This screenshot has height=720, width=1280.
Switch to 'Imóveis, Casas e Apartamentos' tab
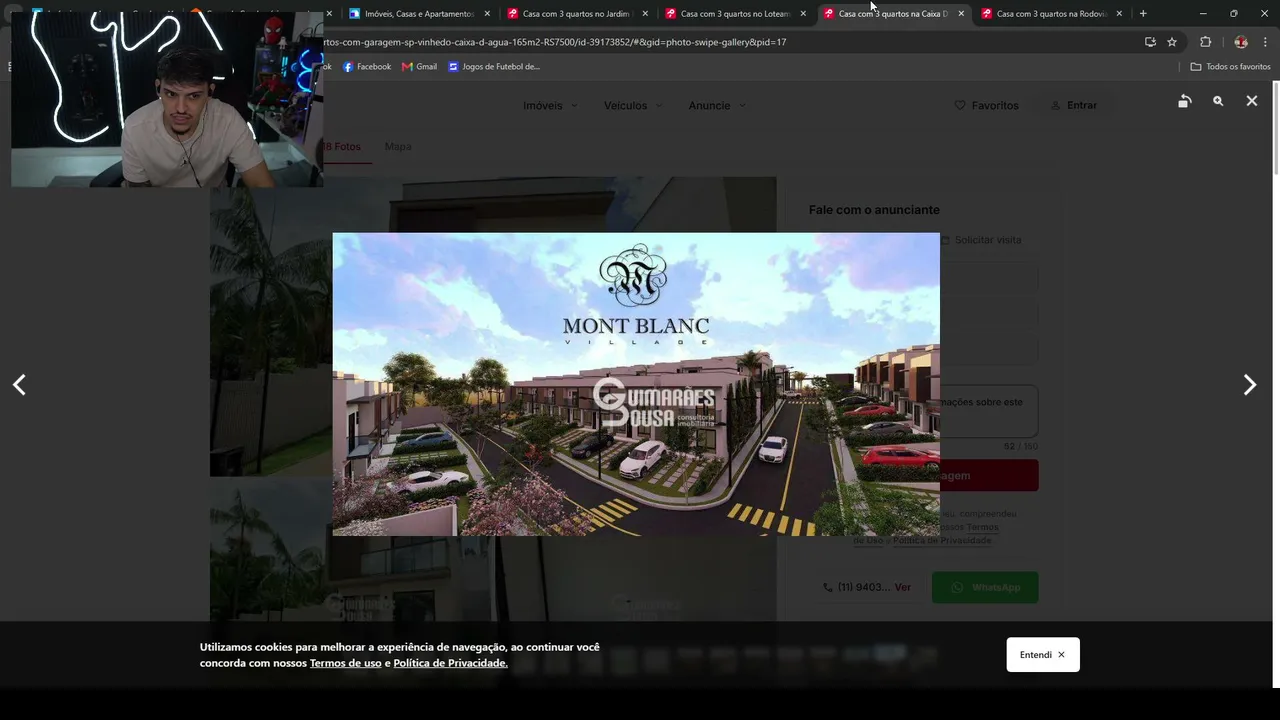(x=419, y=14)
